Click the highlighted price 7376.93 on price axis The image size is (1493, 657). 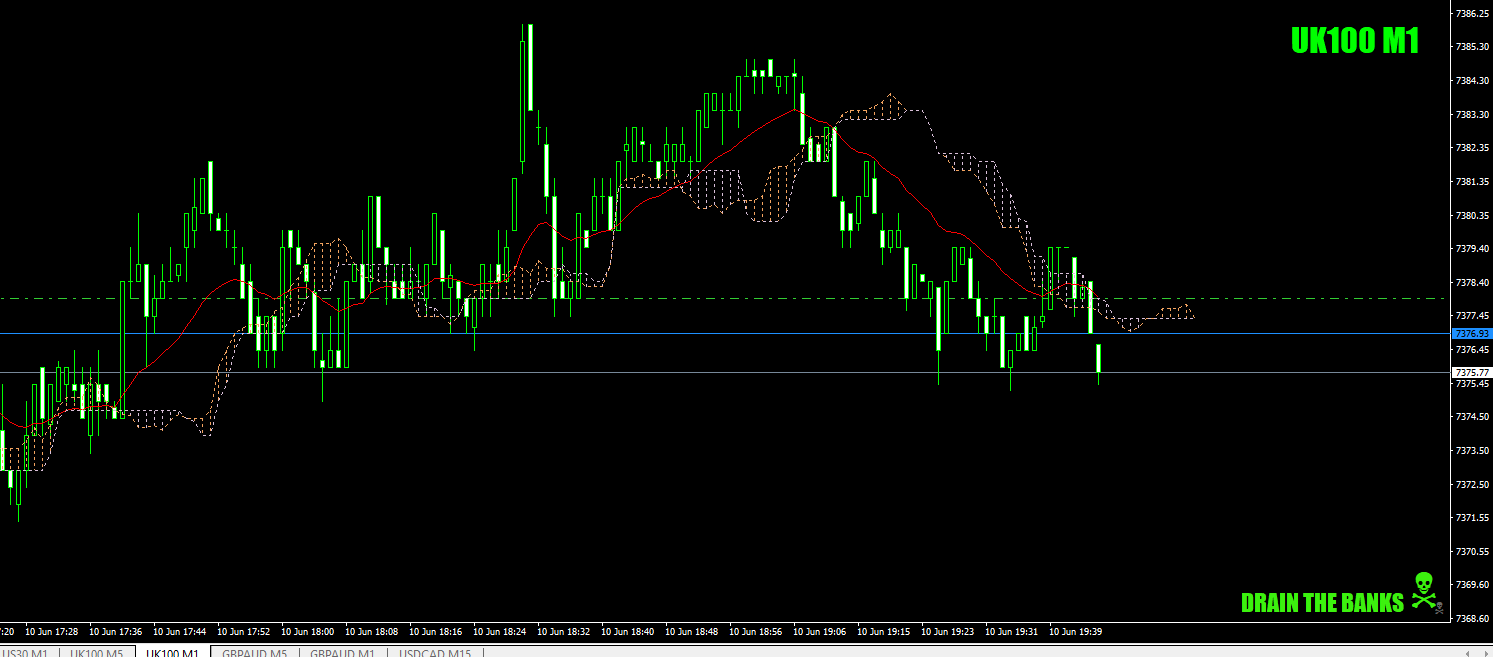(1470, 335)
